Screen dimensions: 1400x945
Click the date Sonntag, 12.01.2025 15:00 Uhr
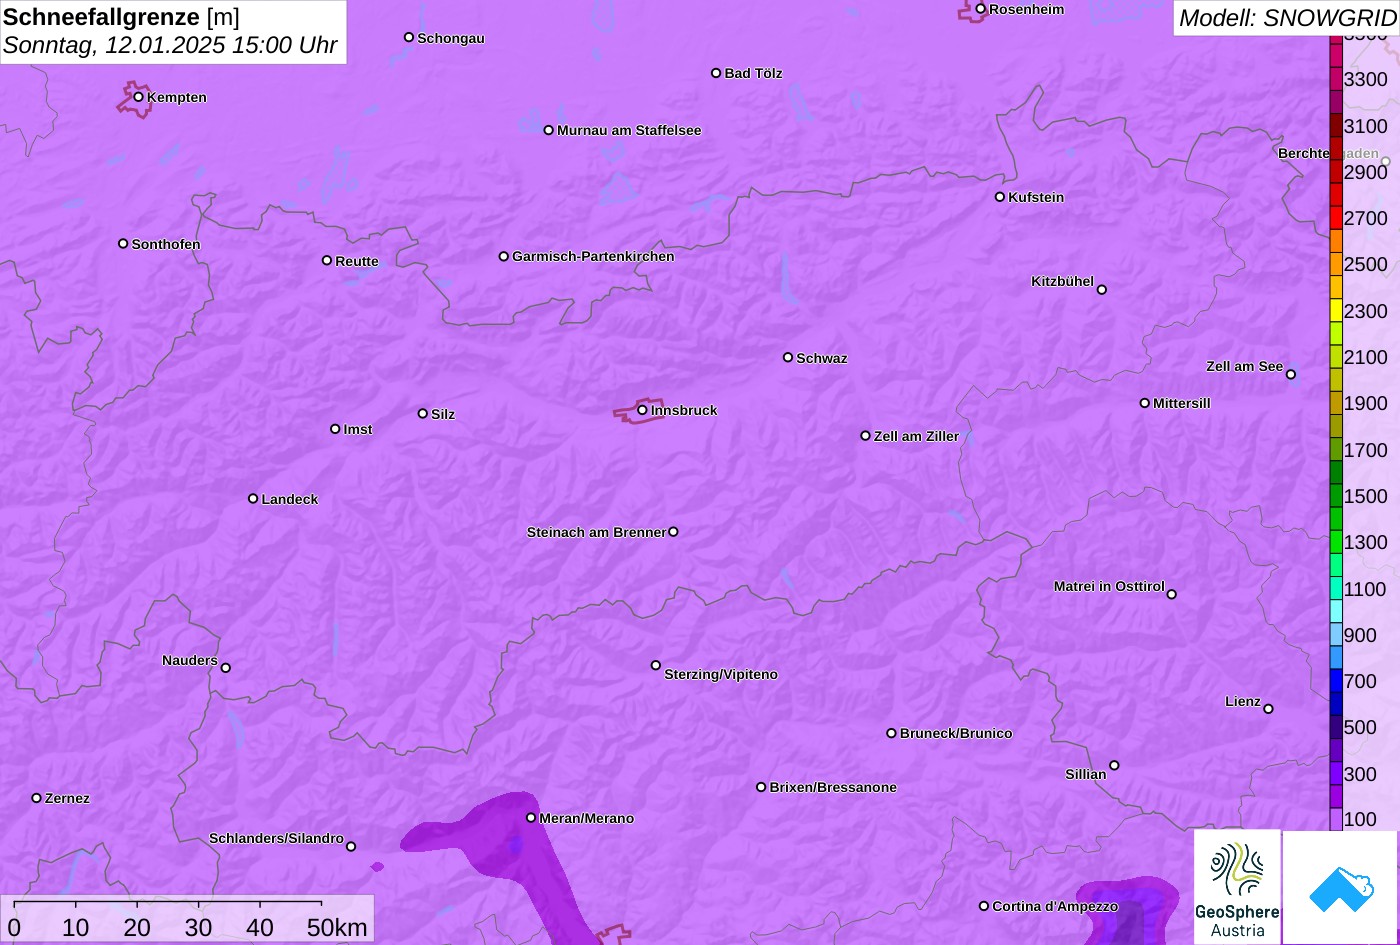[x=170, y=46]
